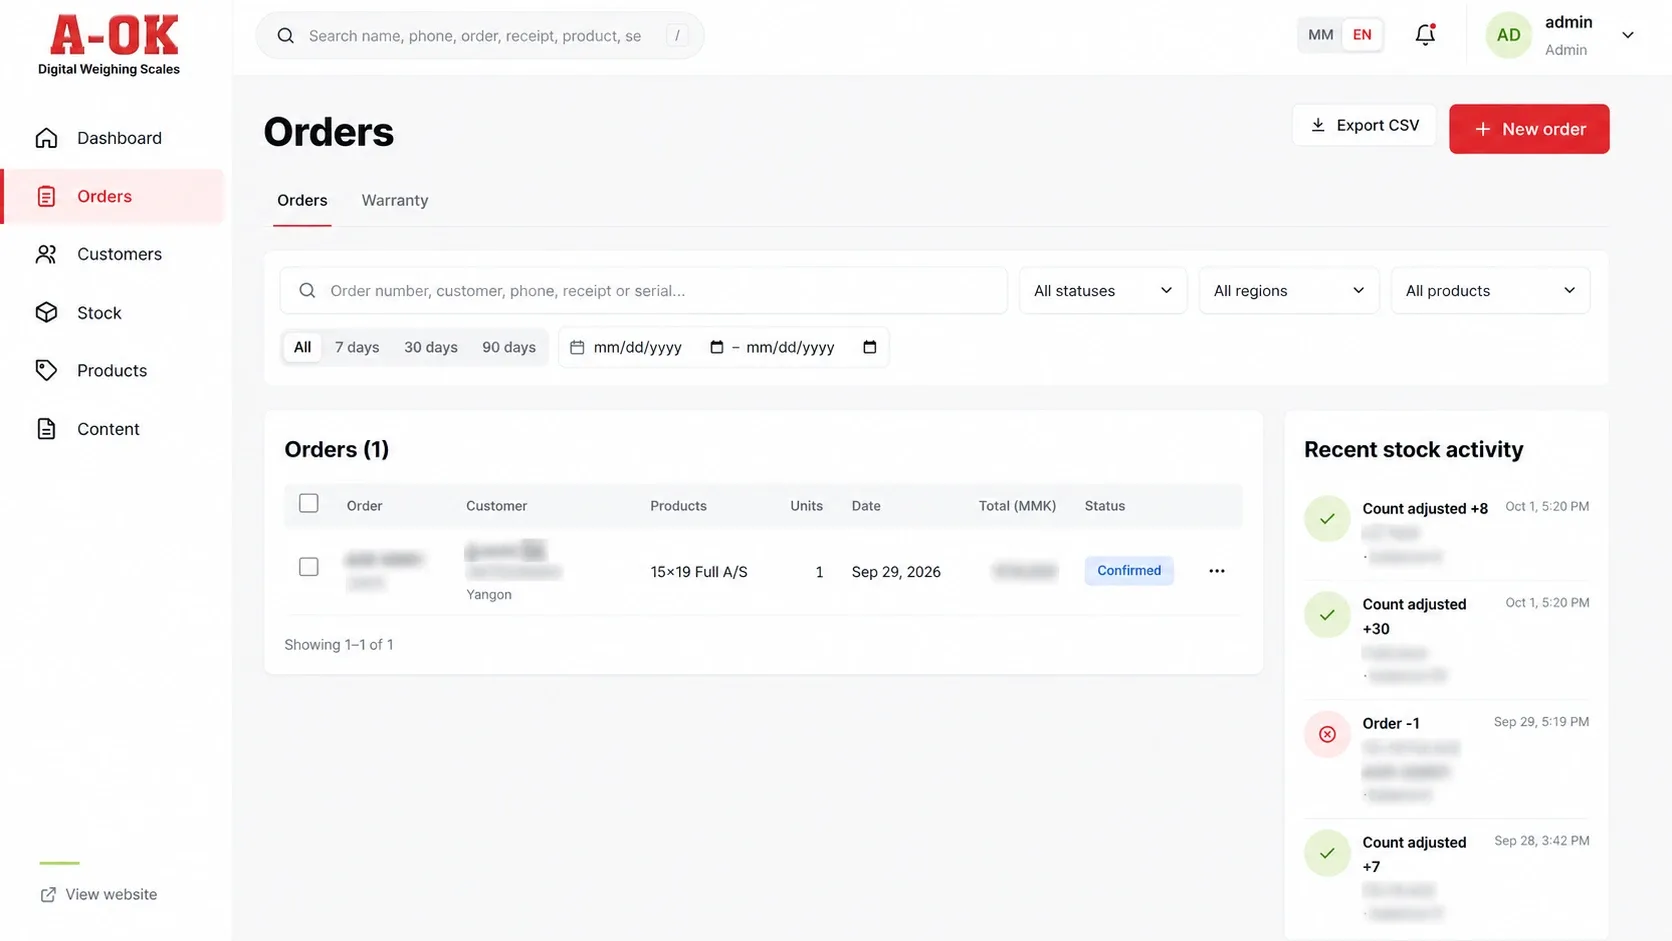Click the Stock box icon
This screenshot has width=1672, height=941.
(46, 313)
